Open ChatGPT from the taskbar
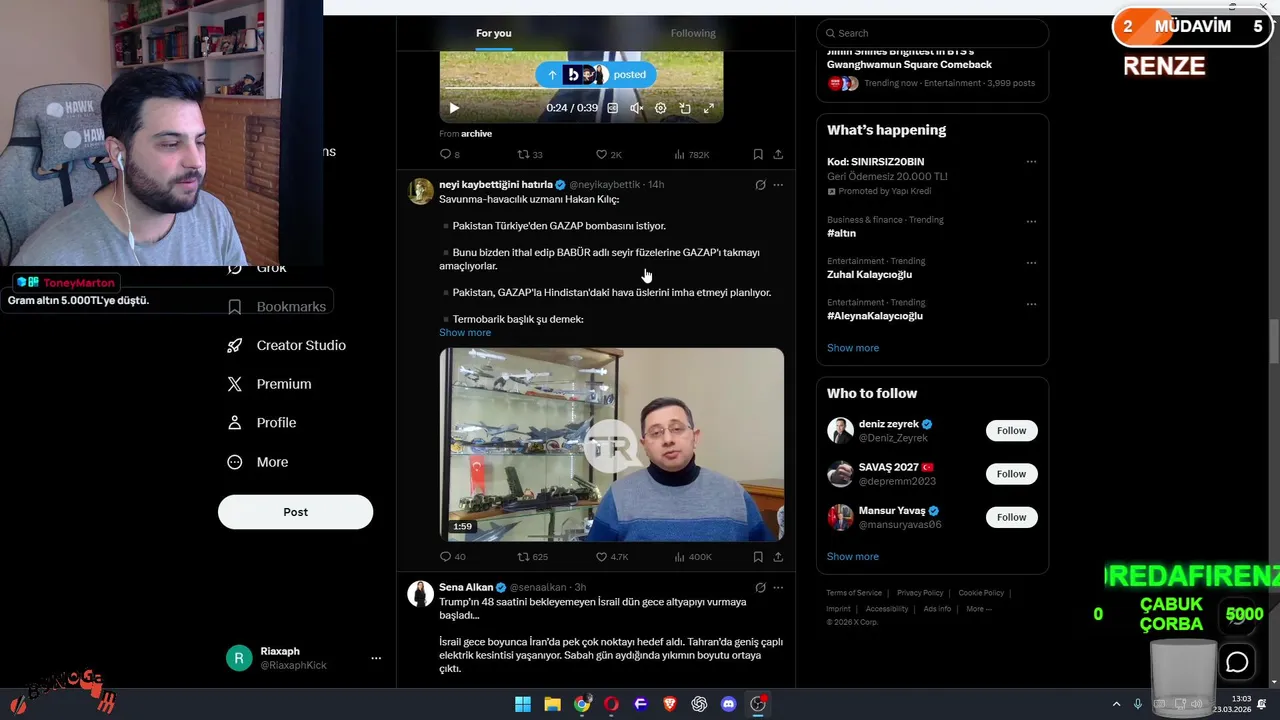The image size is (1280, 720). click(699, 704)
